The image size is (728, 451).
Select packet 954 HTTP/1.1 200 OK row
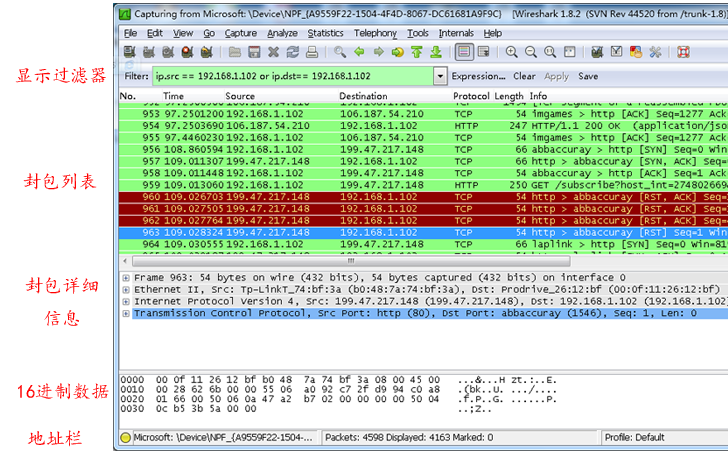tap(423, 126)
